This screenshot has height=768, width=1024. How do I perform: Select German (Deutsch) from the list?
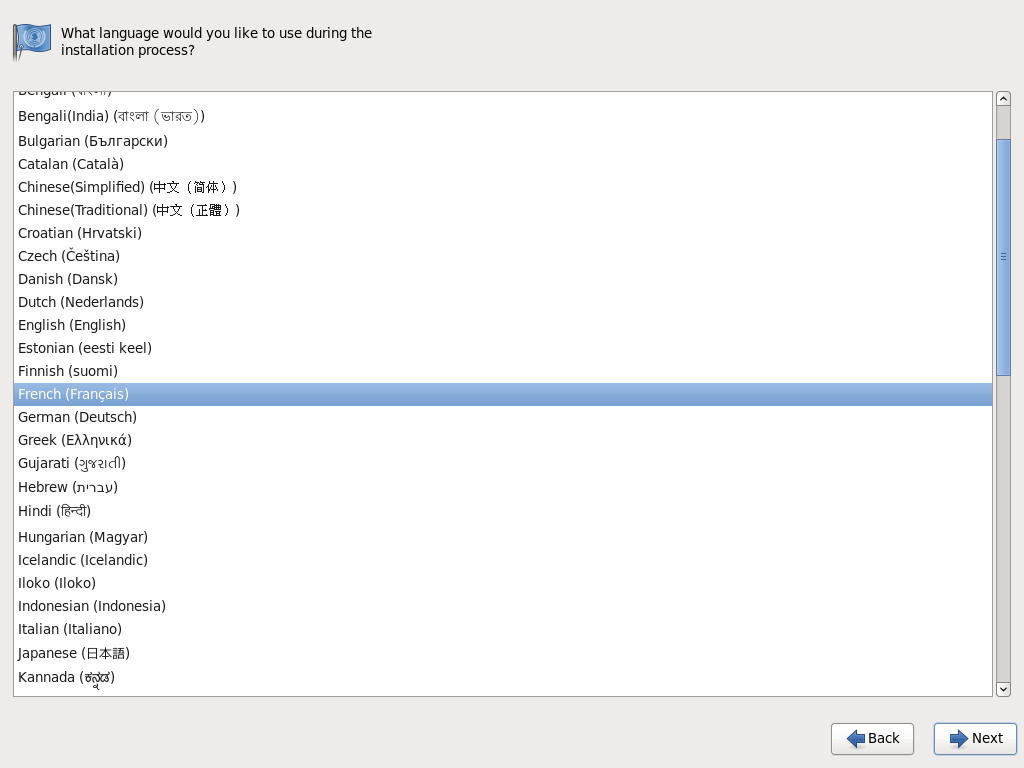77,417
